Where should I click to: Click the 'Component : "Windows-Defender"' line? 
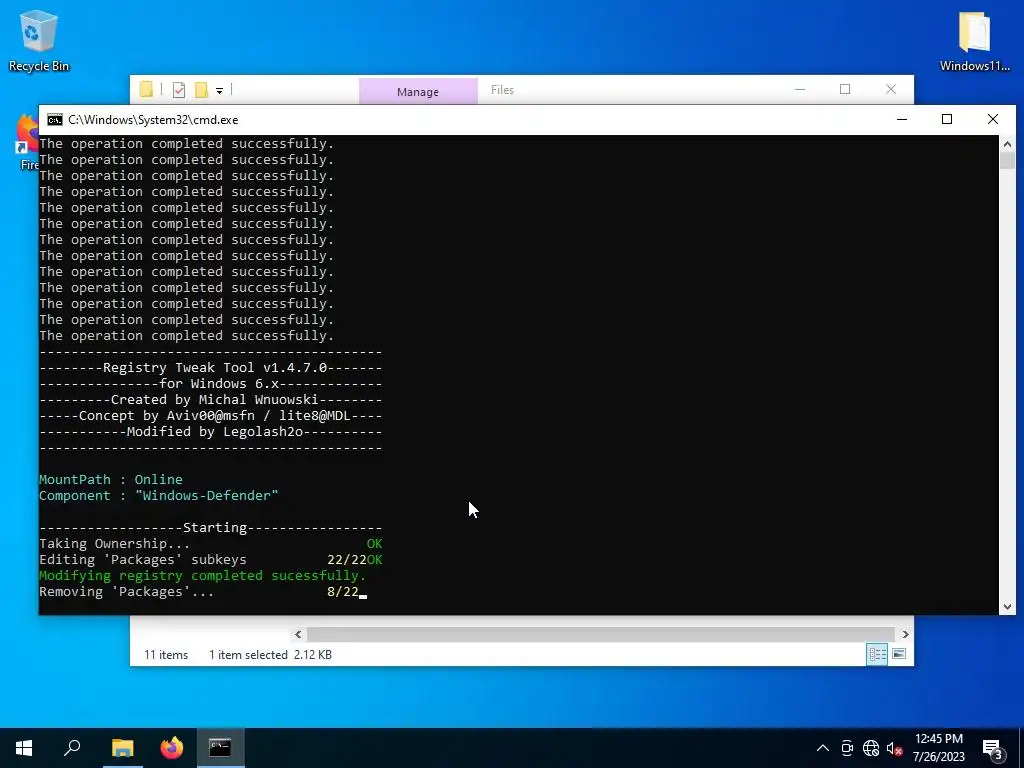(159, 496)
